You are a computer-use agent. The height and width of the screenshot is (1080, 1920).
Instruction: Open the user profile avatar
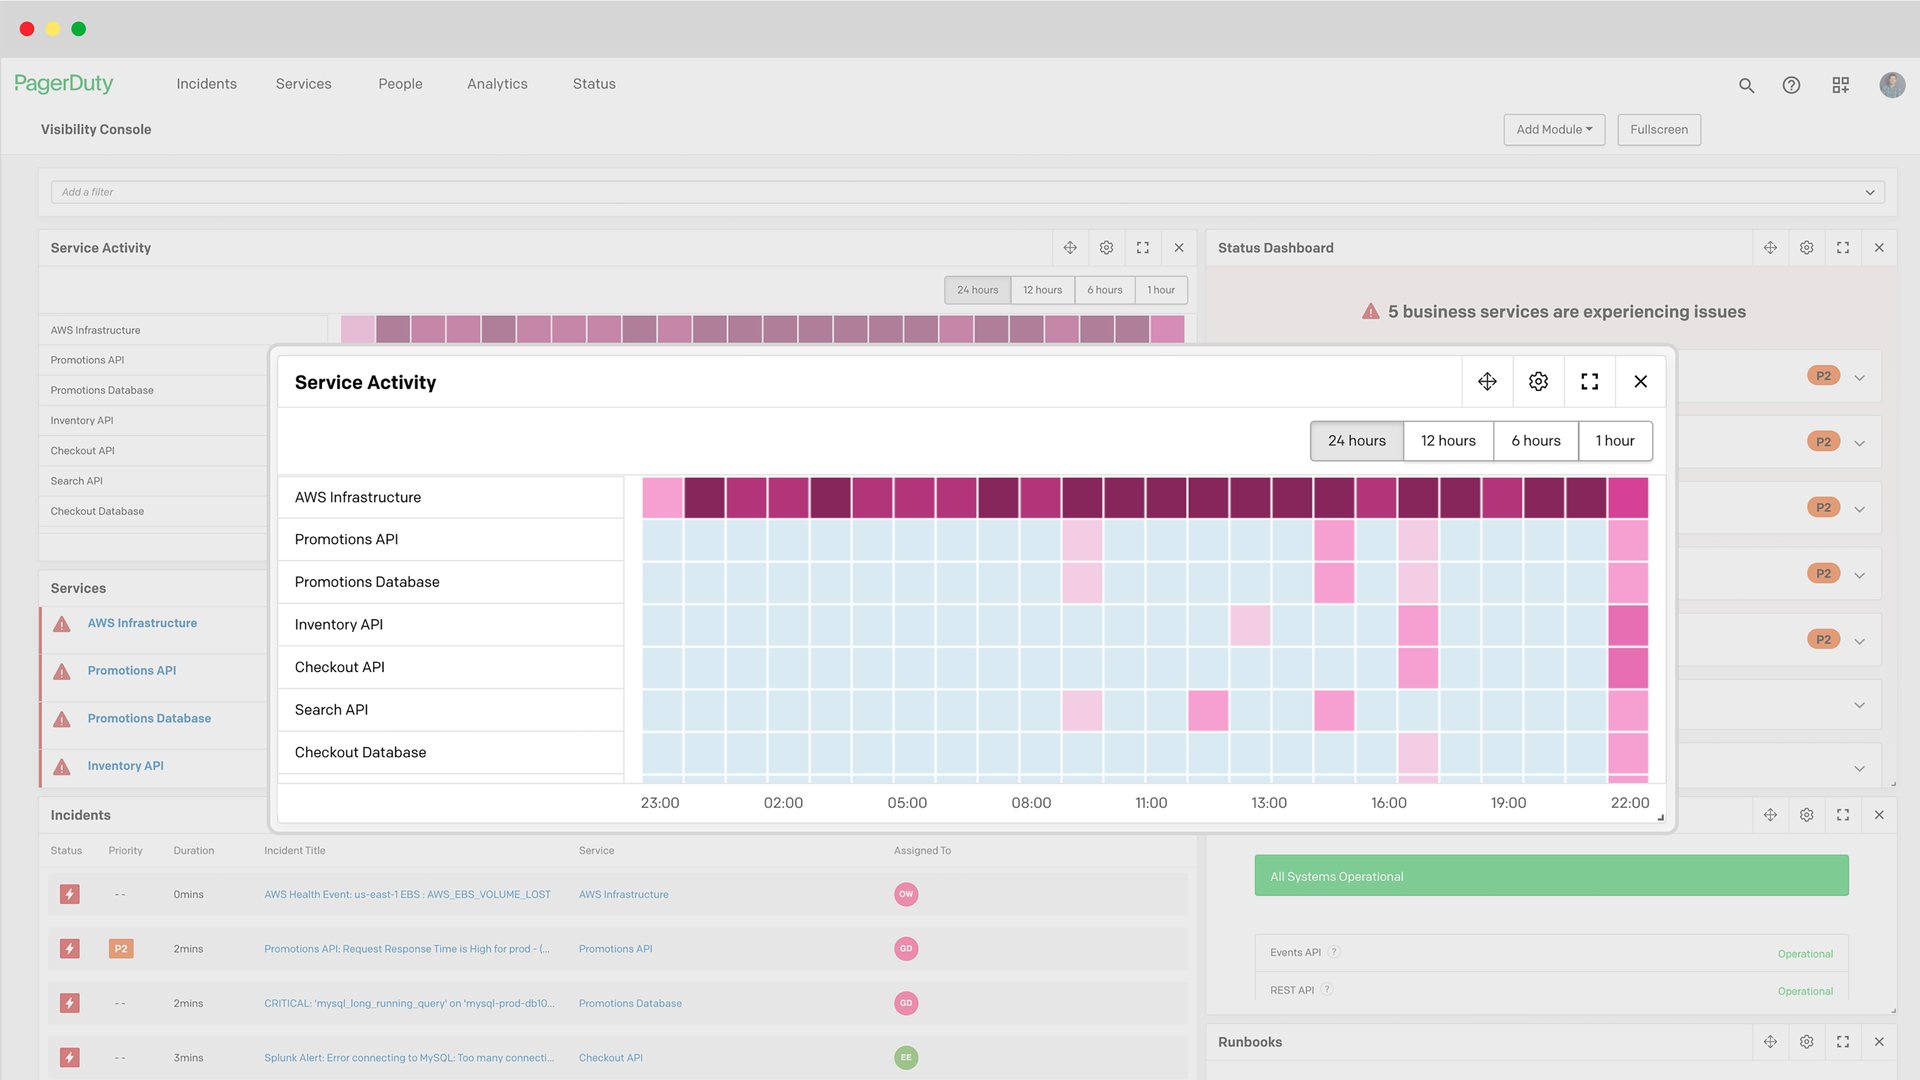pos(1892,85)
